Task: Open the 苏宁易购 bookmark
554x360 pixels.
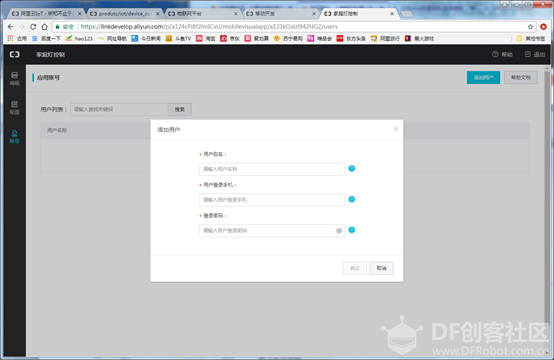Action: pos(288,39)
